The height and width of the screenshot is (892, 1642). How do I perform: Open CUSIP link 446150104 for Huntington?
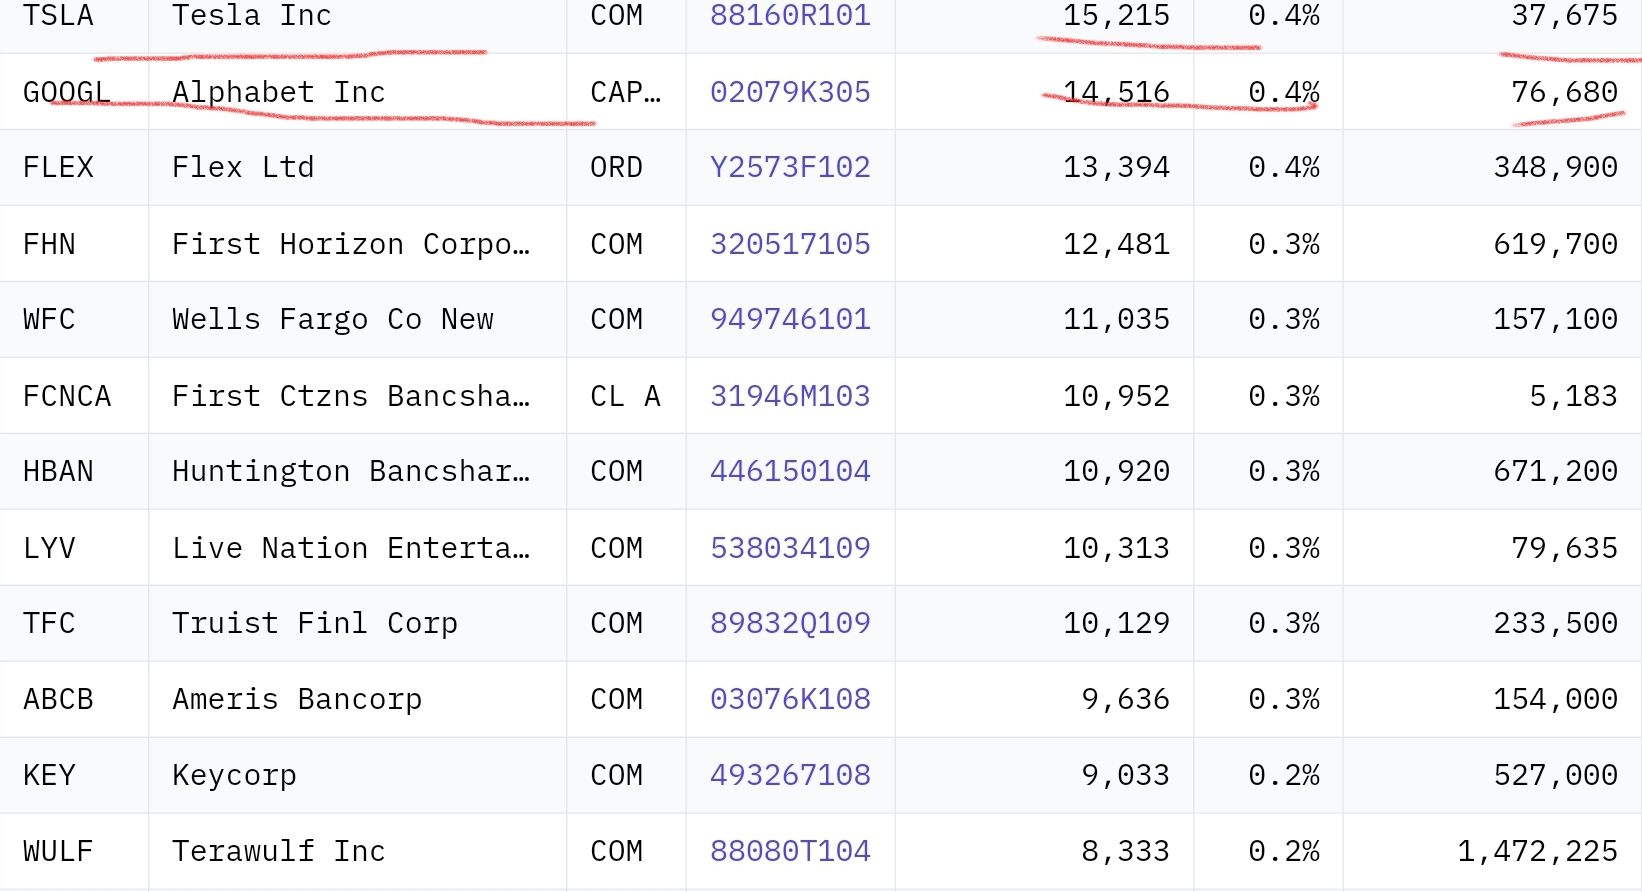[790, 471]
